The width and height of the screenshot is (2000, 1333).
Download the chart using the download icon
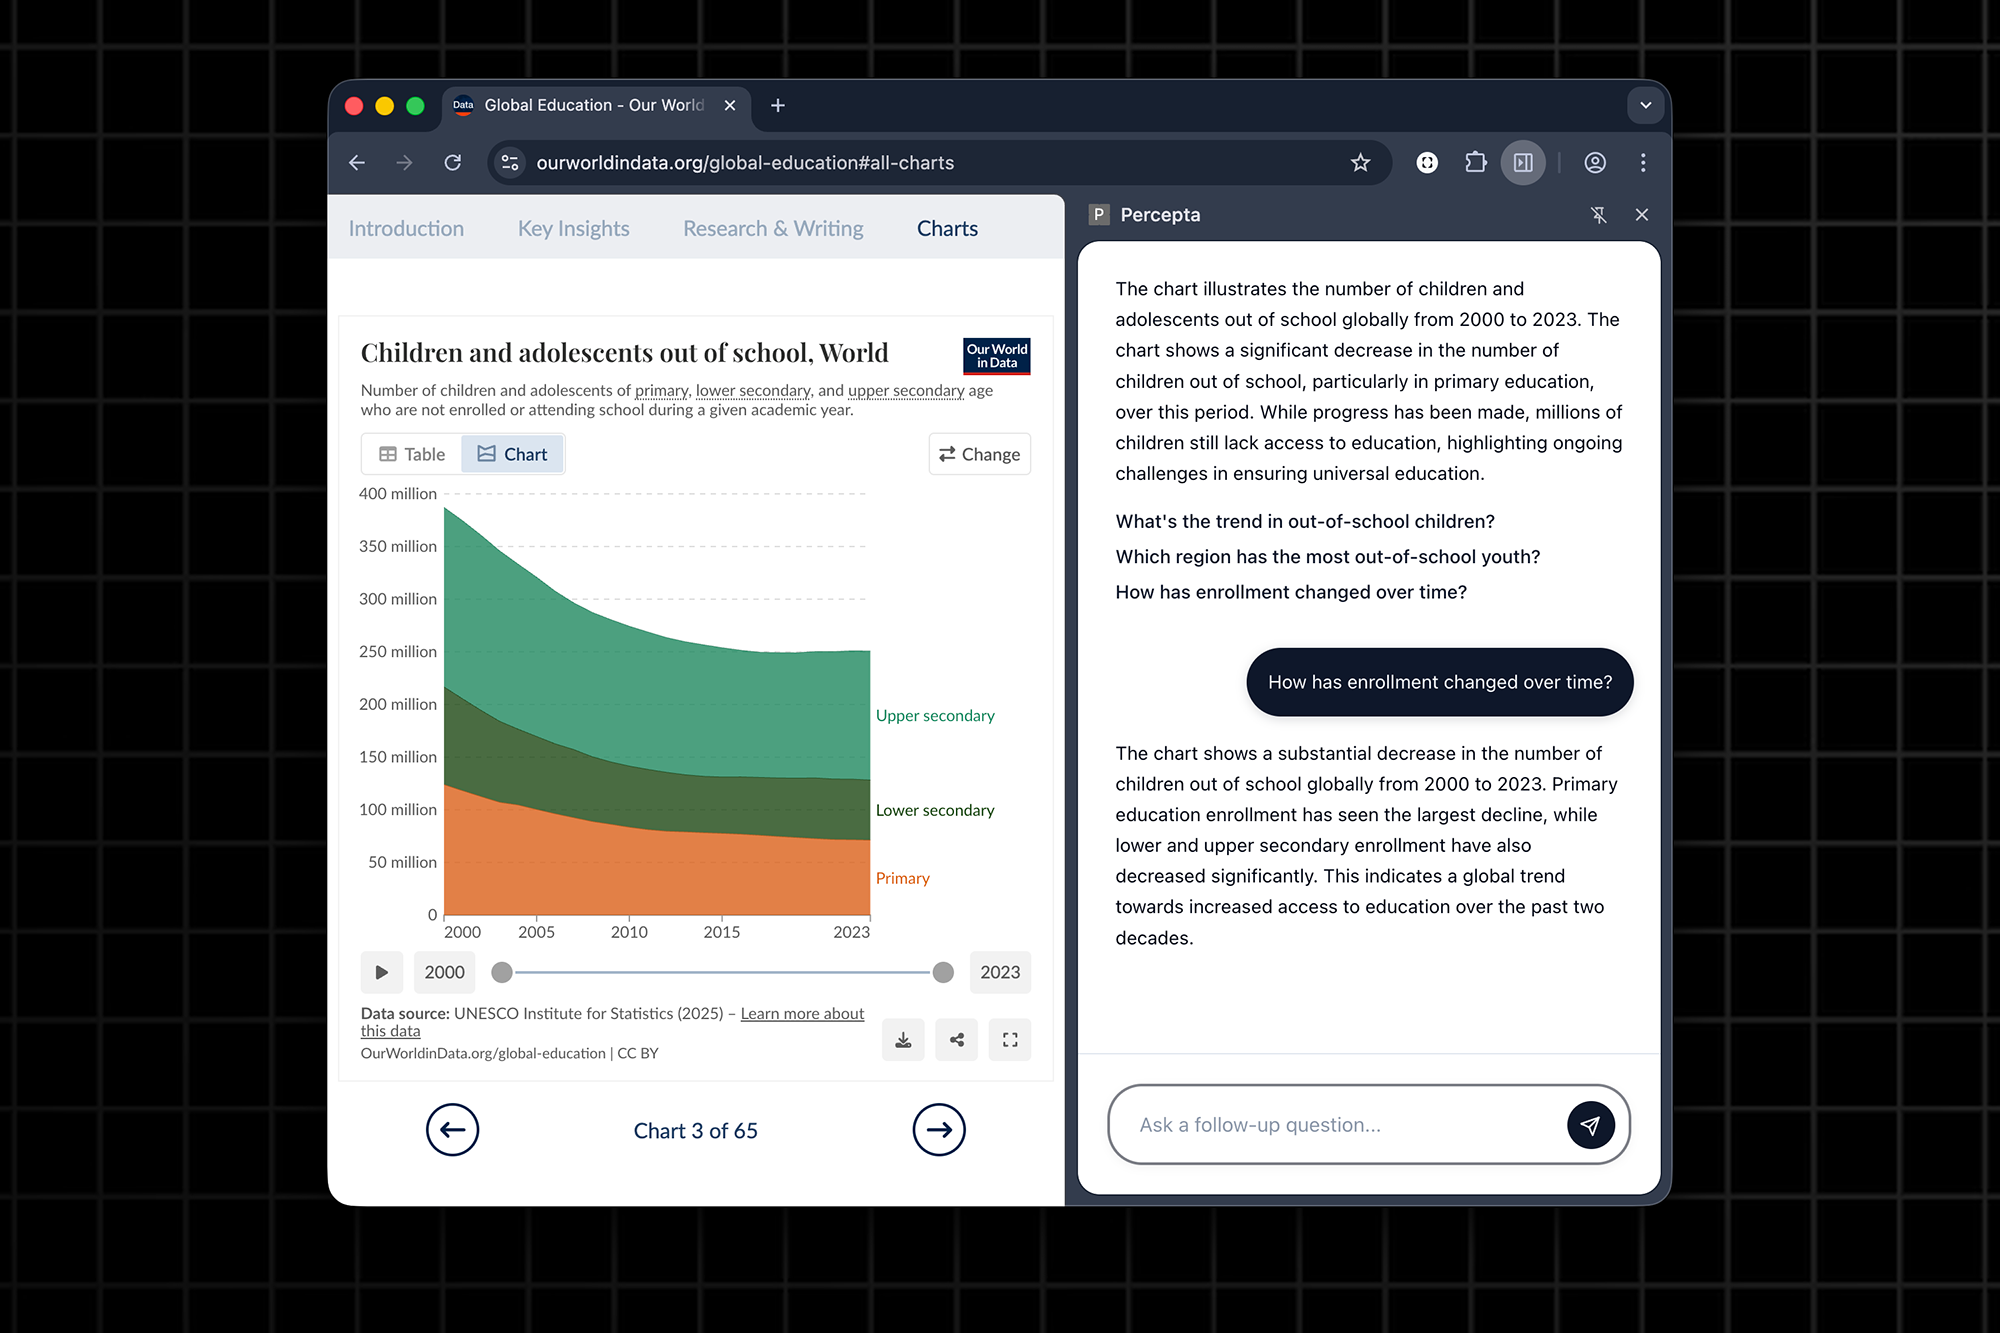pos(903,1040)
